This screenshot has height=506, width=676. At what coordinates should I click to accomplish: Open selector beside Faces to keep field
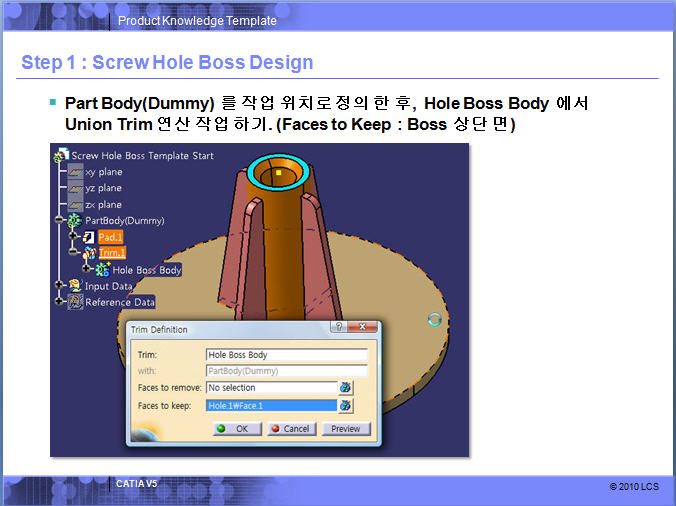pos(346,406)
